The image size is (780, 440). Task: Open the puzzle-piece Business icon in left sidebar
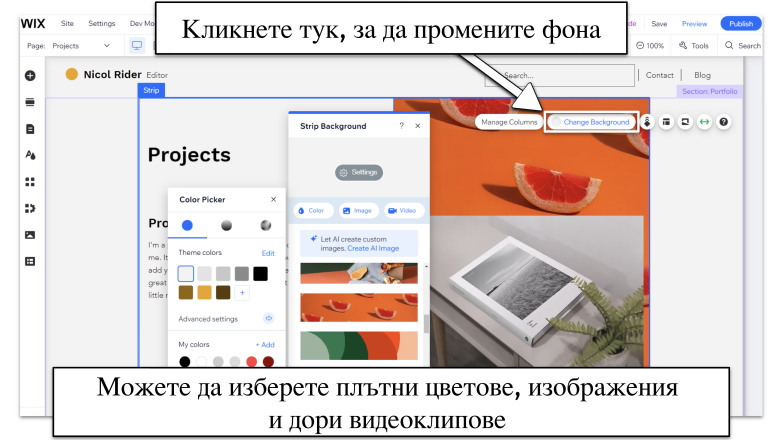(30, 208)
